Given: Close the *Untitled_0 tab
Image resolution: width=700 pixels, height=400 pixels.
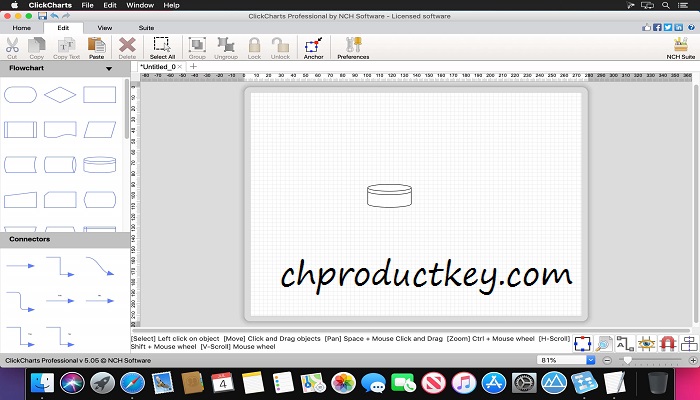Looking at the screenshot, I should (x=179, y=67).
